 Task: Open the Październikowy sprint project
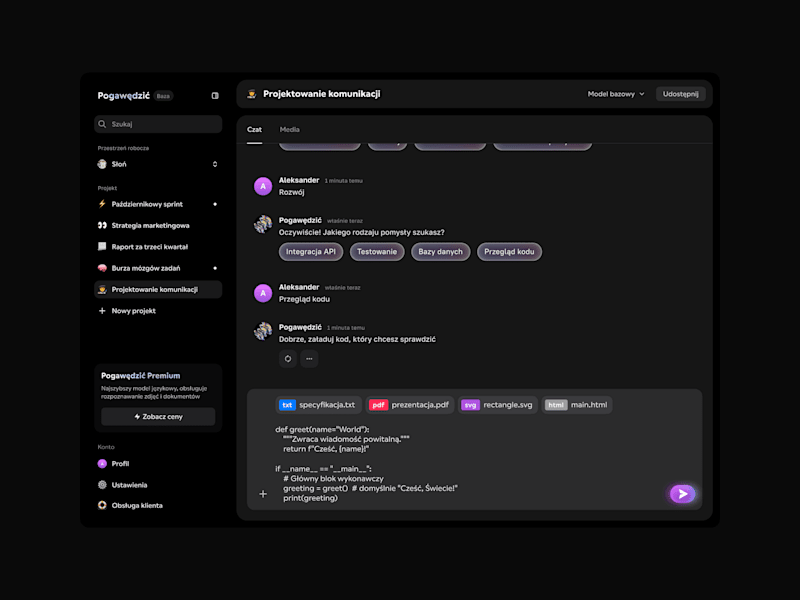(x=158, y=204)
